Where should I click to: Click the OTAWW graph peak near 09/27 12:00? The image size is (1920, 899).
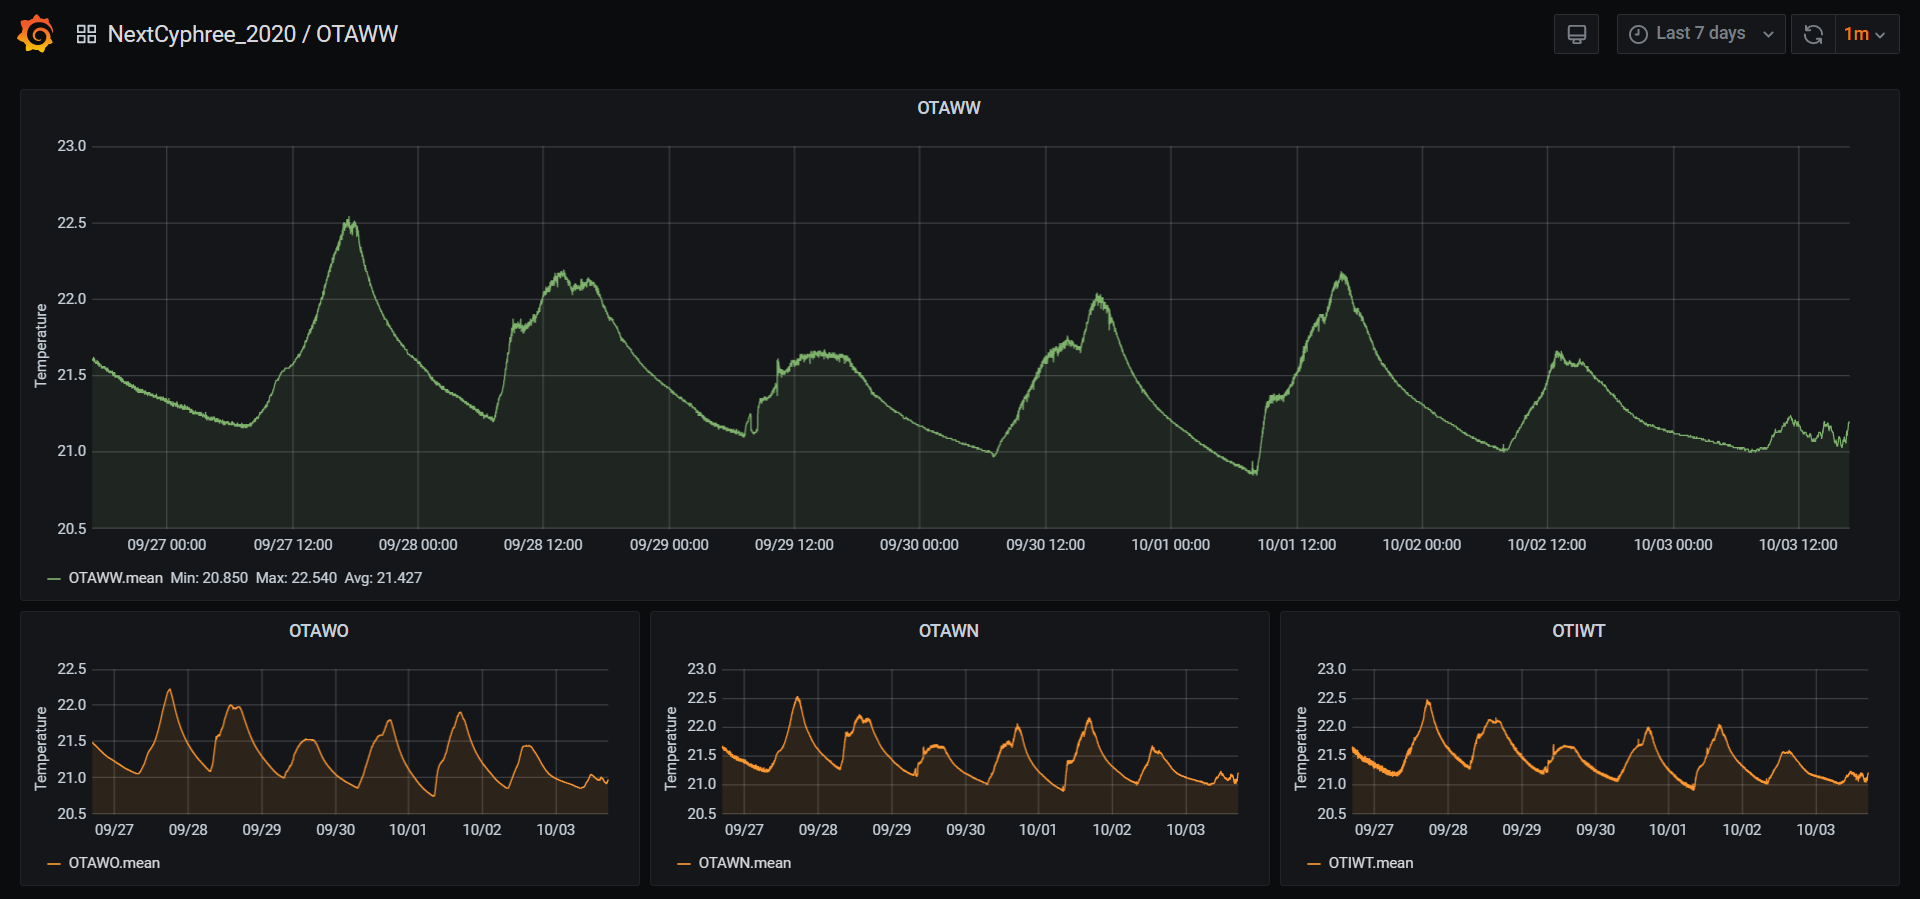pyautogui.click(x=349, y=220)
